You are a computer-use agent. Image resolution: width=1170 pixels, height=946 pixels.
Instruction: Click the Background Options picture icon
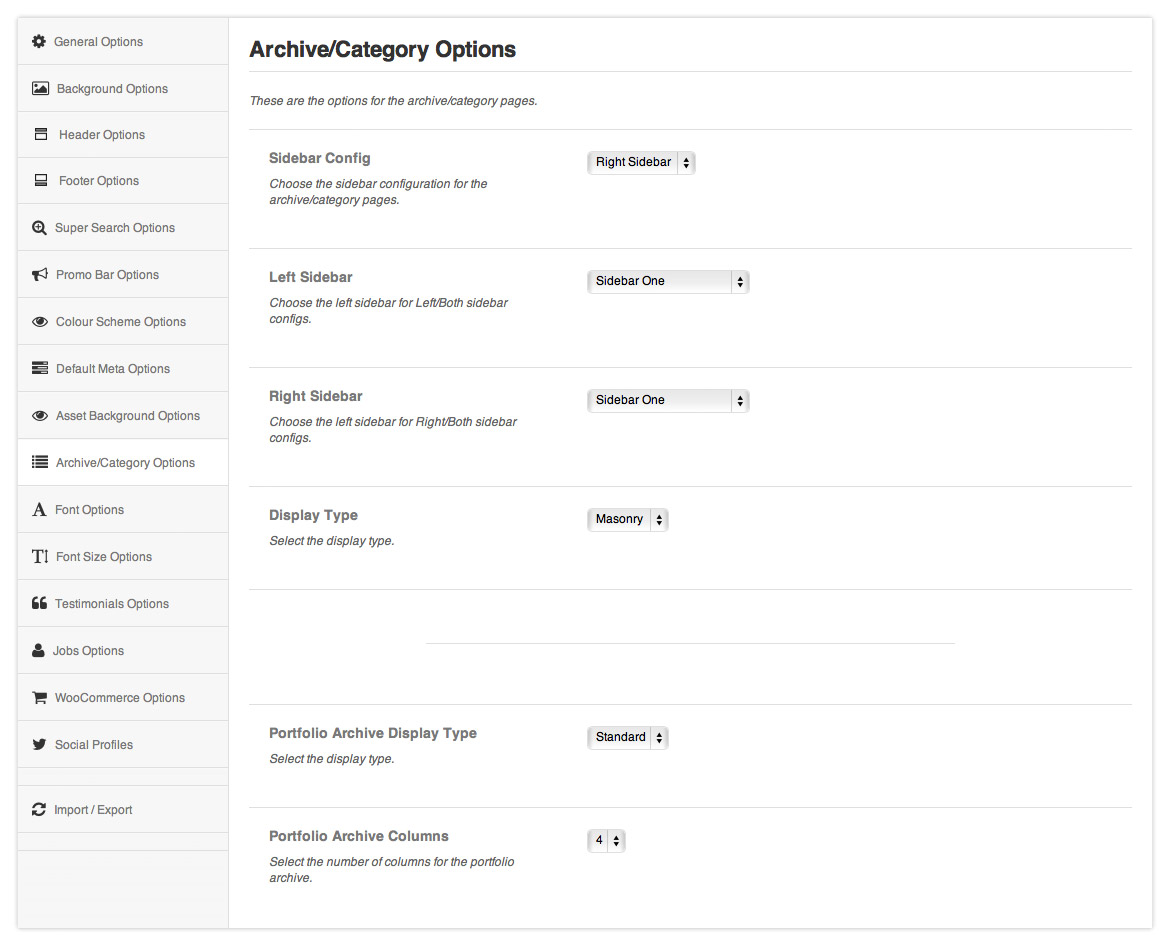coord(40,89)
